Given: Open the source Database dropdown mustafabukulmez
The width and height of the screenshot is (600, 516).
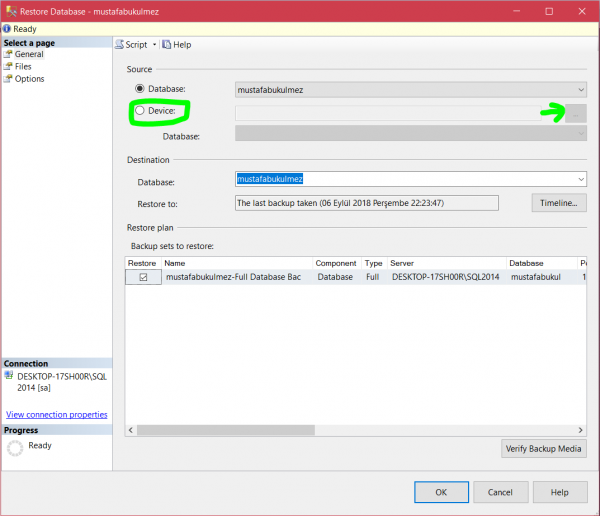Looking at the screenshot, I should click(411, 90).
